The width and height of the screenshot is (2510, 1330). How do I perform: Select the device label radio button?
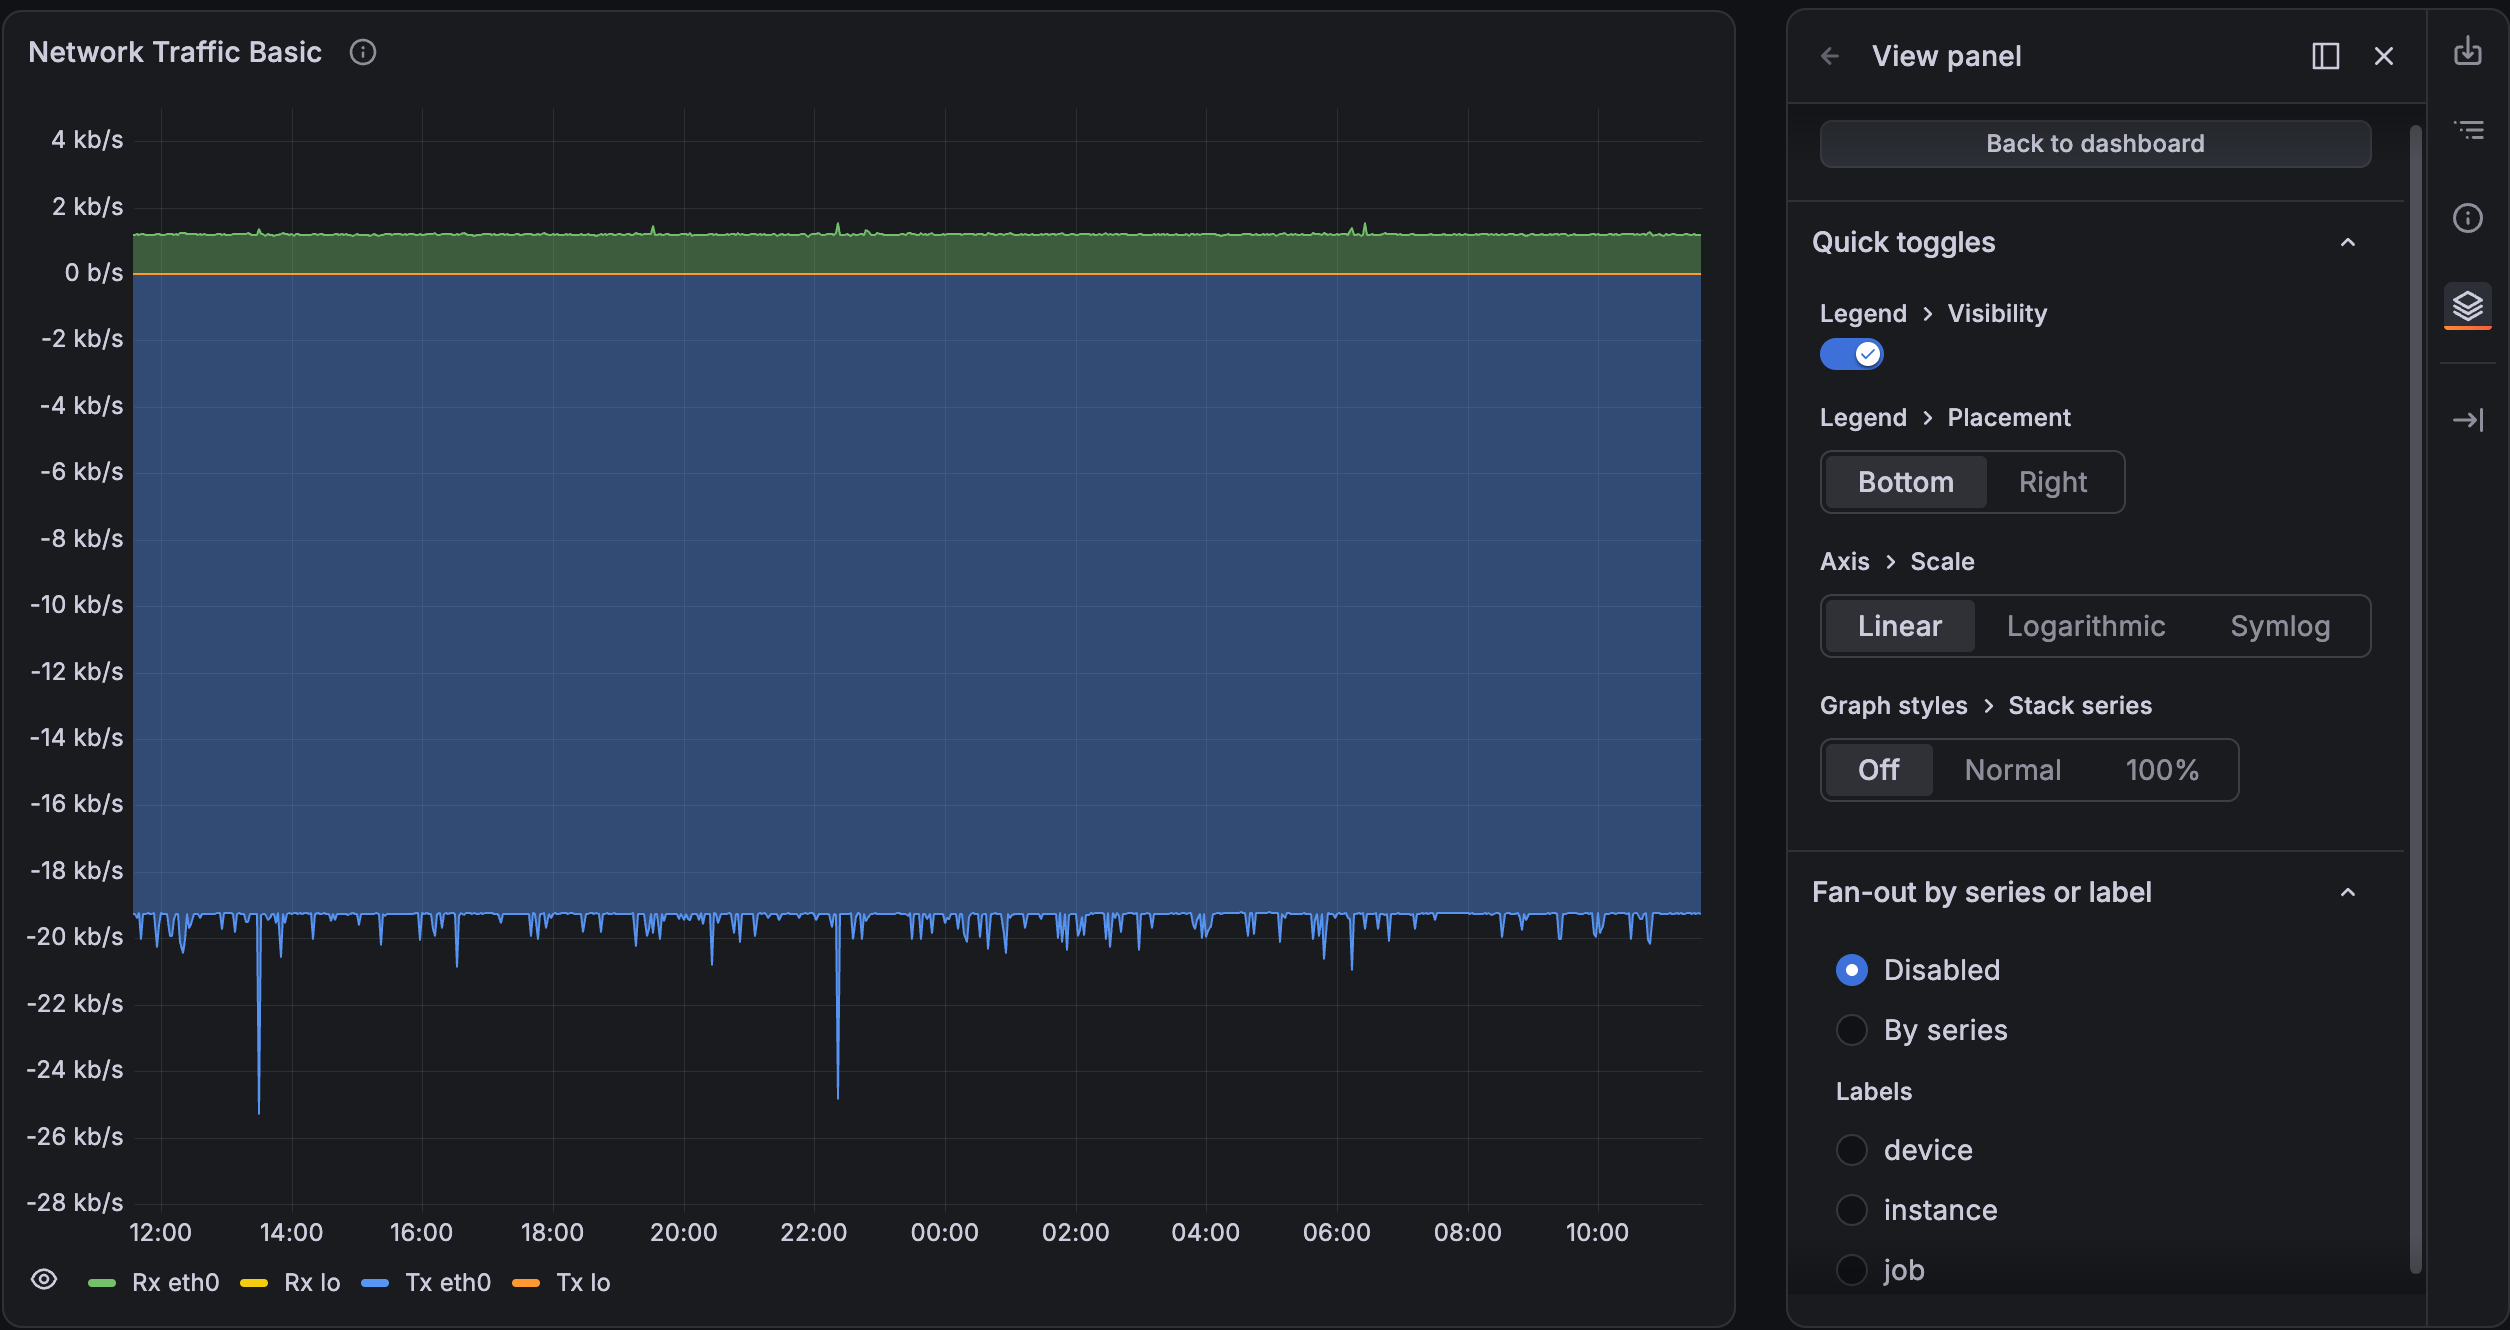tap(1852, 1150)
